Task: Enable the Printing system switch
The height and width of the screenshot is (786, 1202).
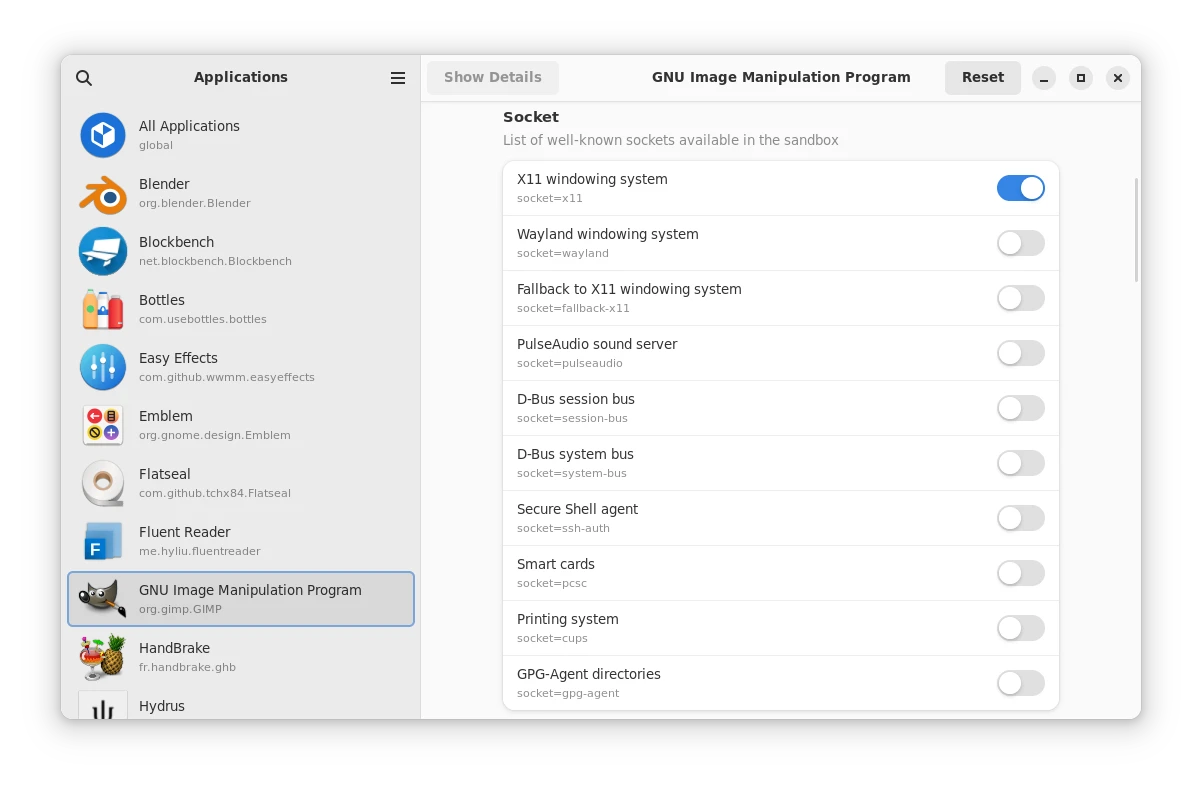Action: click(1020, 628)
